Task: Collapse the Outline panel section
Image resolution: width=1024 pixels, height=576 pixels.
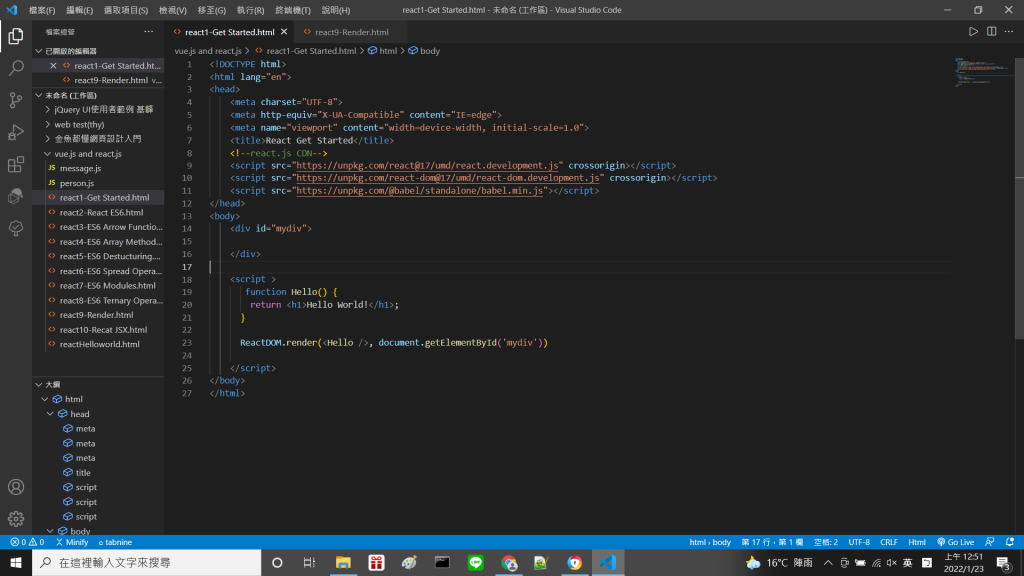Action: point(39,385)
